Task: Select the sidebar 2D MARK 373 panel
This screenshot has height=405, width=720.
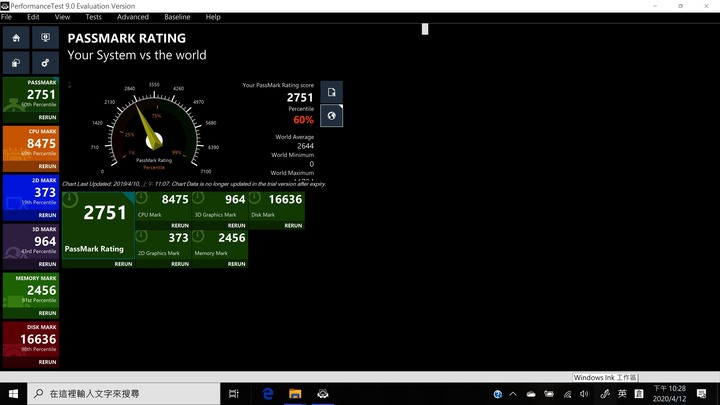Action: (31, 197)
